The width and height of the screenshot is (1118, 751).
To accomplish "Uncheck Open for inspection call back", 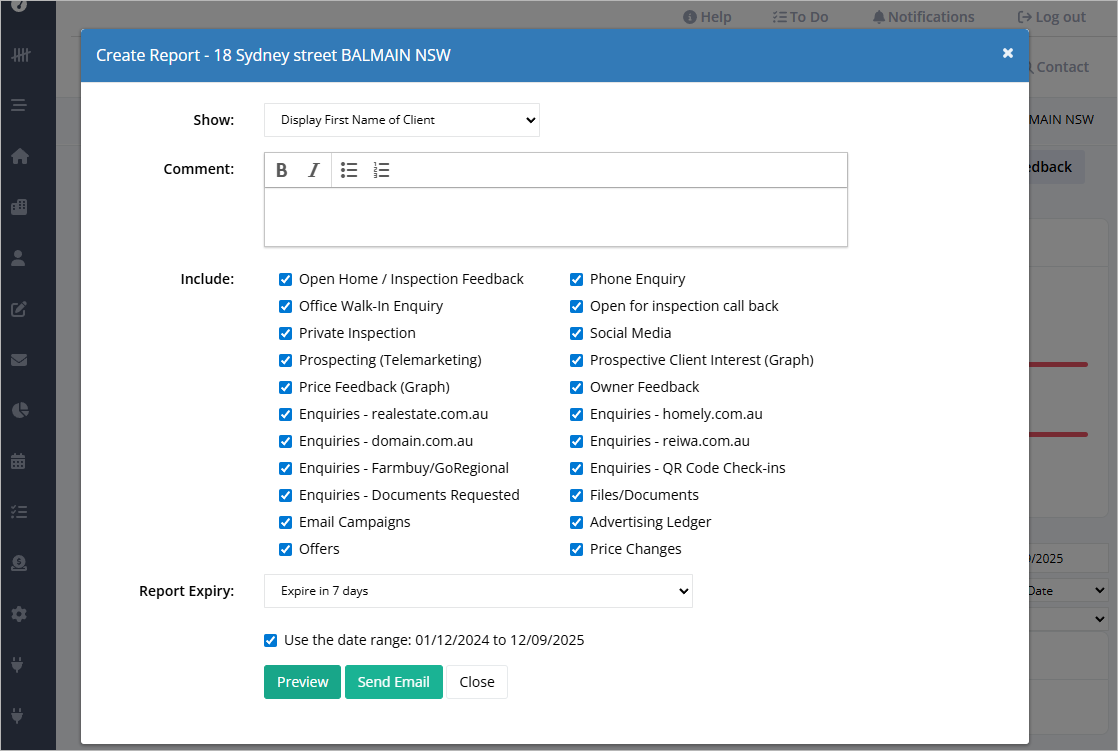I will pyautogui.click(x=576, y=306).
